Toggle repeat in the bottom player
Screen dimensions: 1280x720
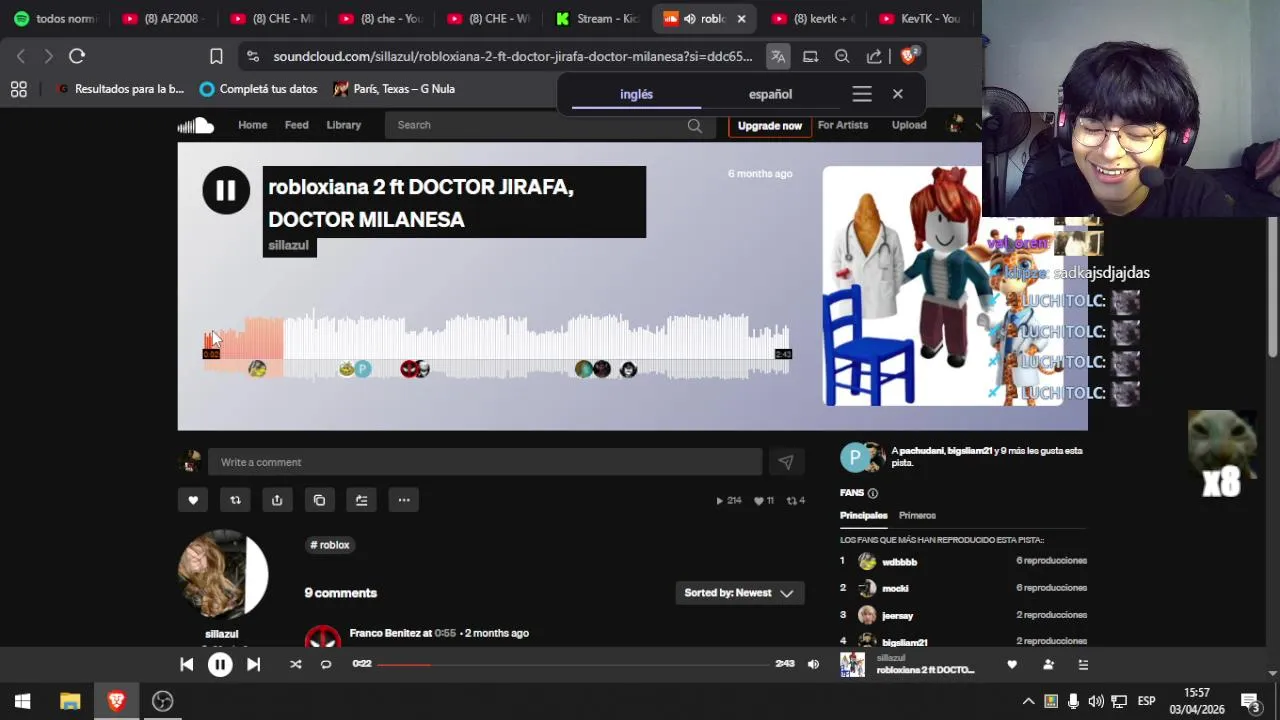(326, 664)
